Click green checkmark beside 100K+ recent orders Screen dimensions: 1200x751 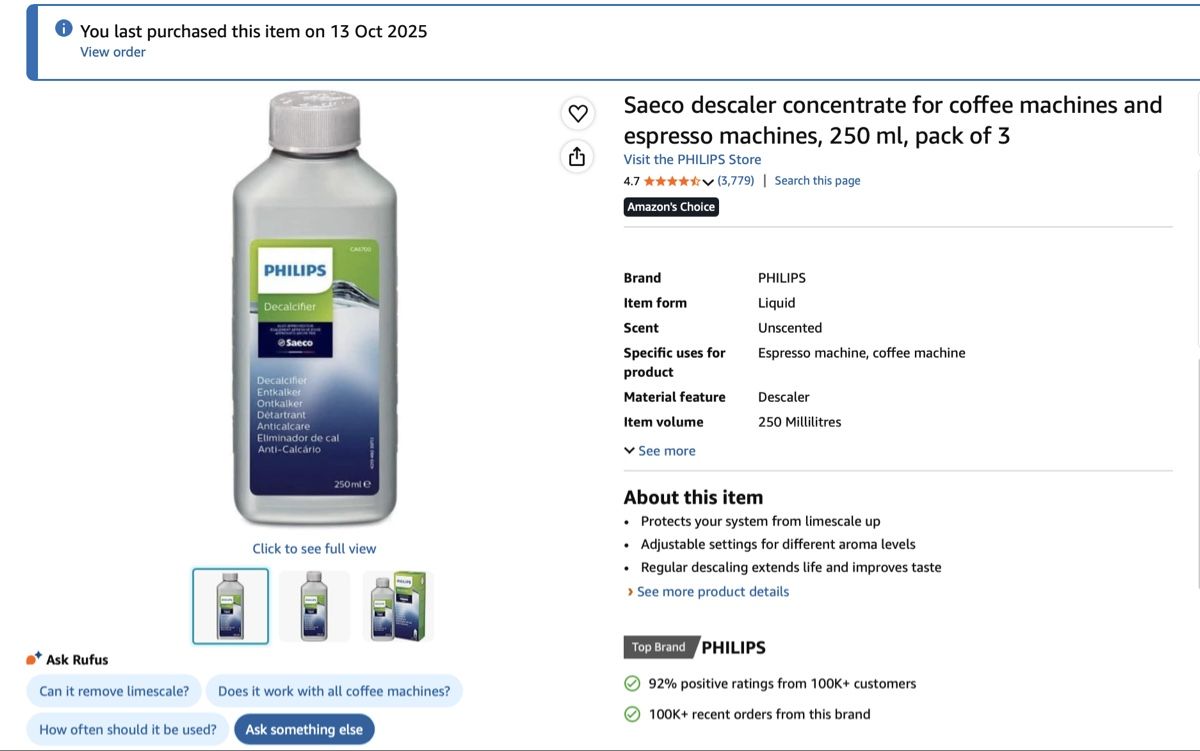coord(632,714)
